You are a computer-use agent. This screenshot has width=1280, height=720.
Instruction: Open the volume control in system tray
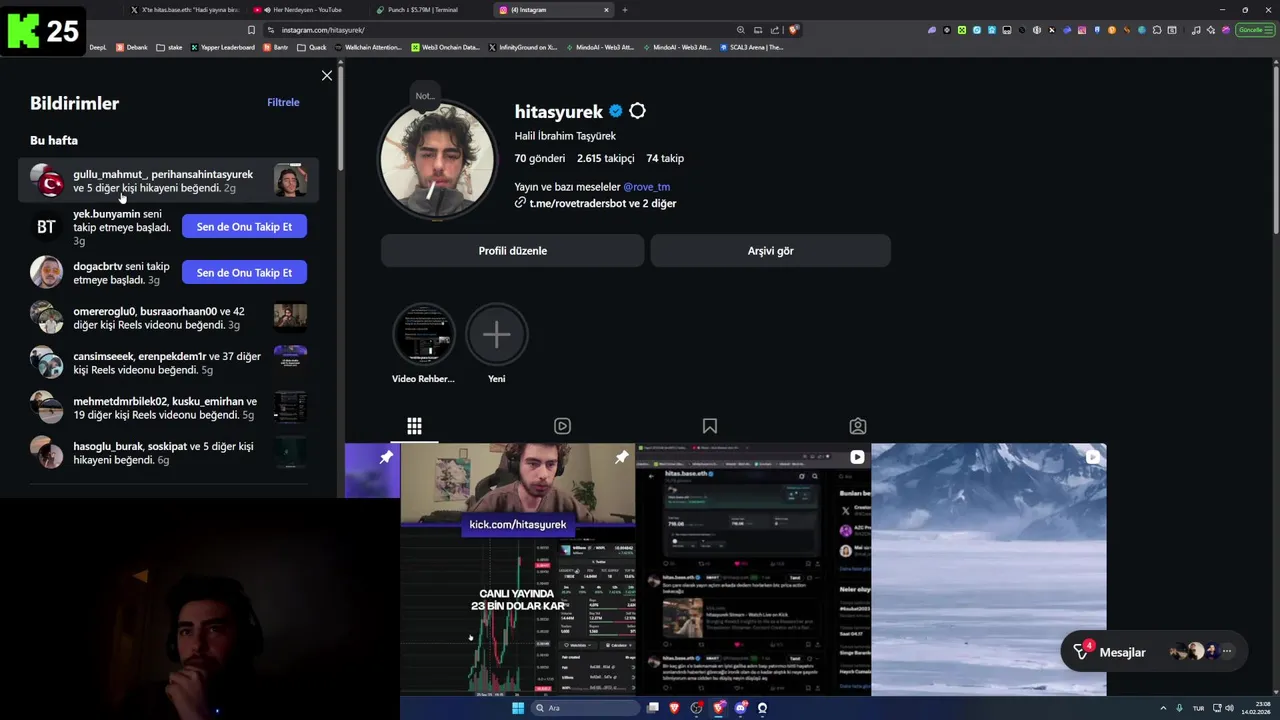click(1230, 708)
